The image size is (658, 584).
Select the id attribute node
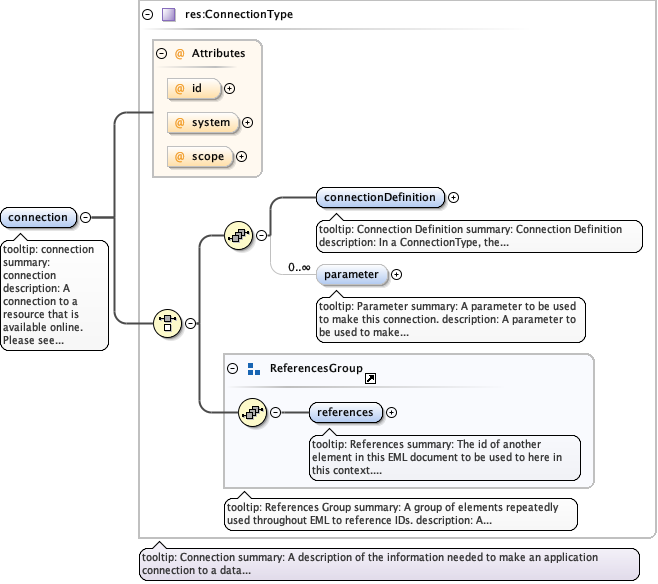click(192, 89)
